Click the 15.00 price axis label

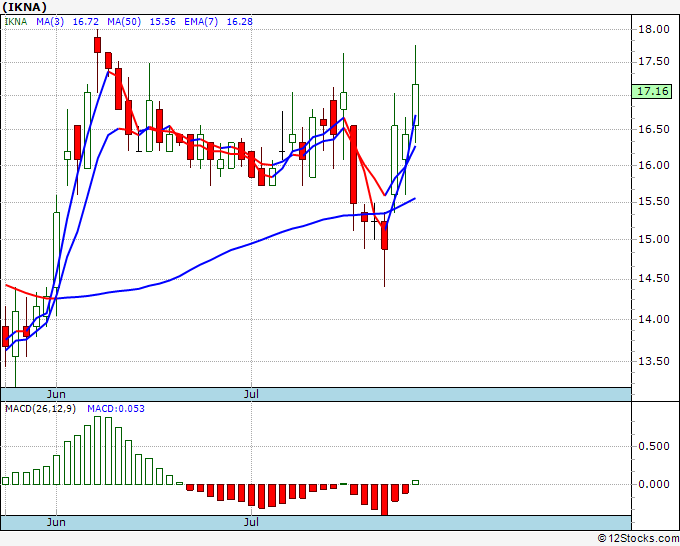654,239
